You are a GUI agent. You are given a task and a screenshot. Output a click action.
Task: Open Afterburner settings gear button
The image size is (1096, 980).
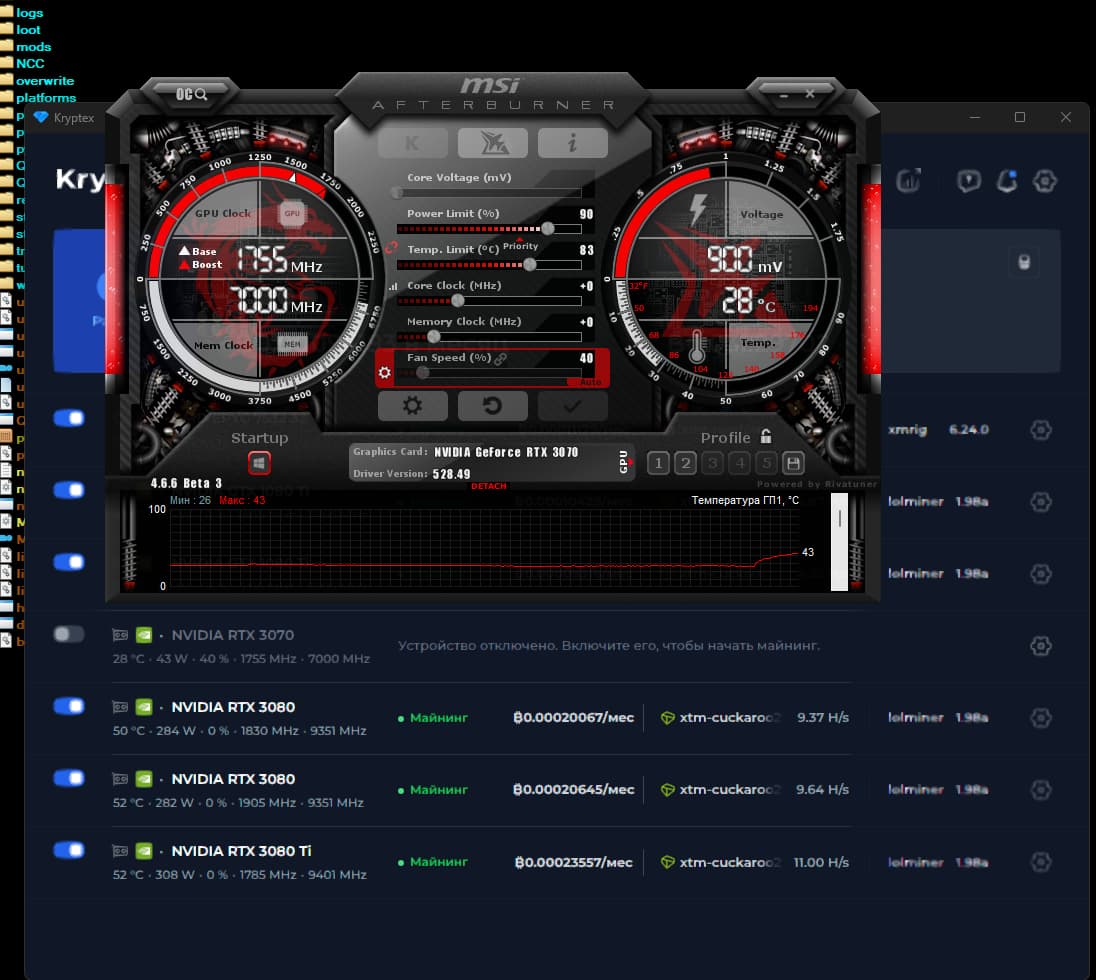coord(412,406)
